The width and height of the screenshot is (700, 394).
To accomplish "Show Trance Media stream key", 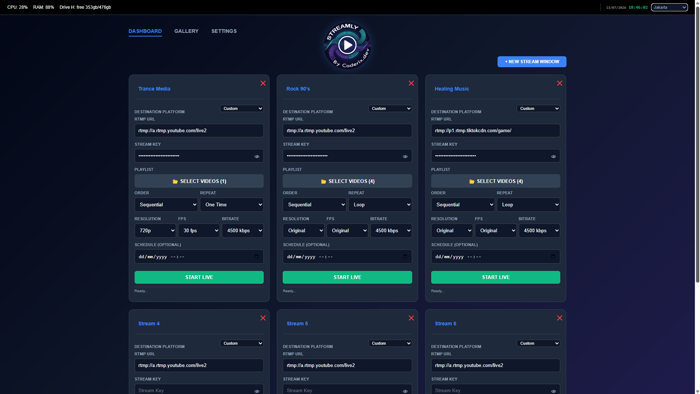I will tap(257, 157).
